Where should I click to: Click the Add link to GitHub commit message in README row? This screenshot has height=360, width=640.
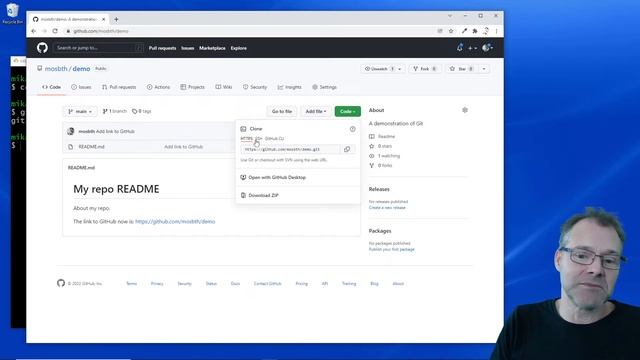tap(183, 147)
